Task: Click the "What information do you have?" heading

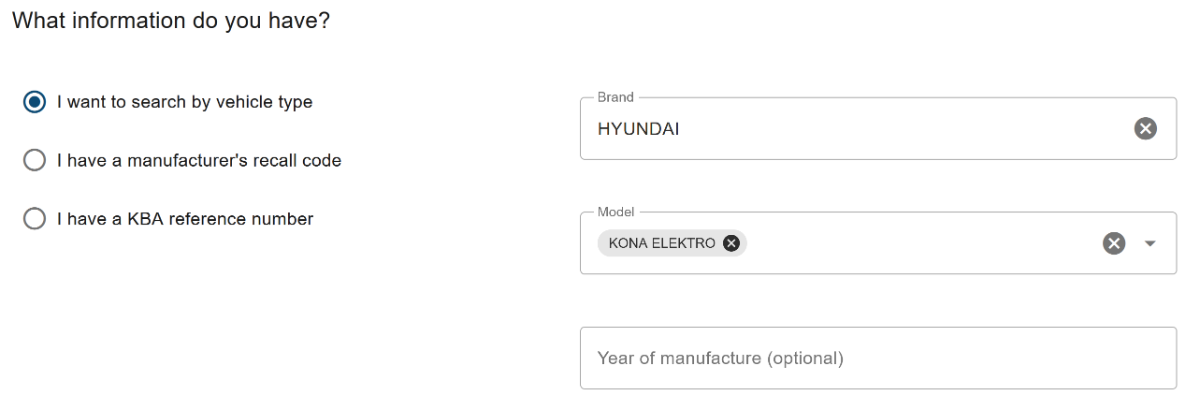Action: pos(170,21)
